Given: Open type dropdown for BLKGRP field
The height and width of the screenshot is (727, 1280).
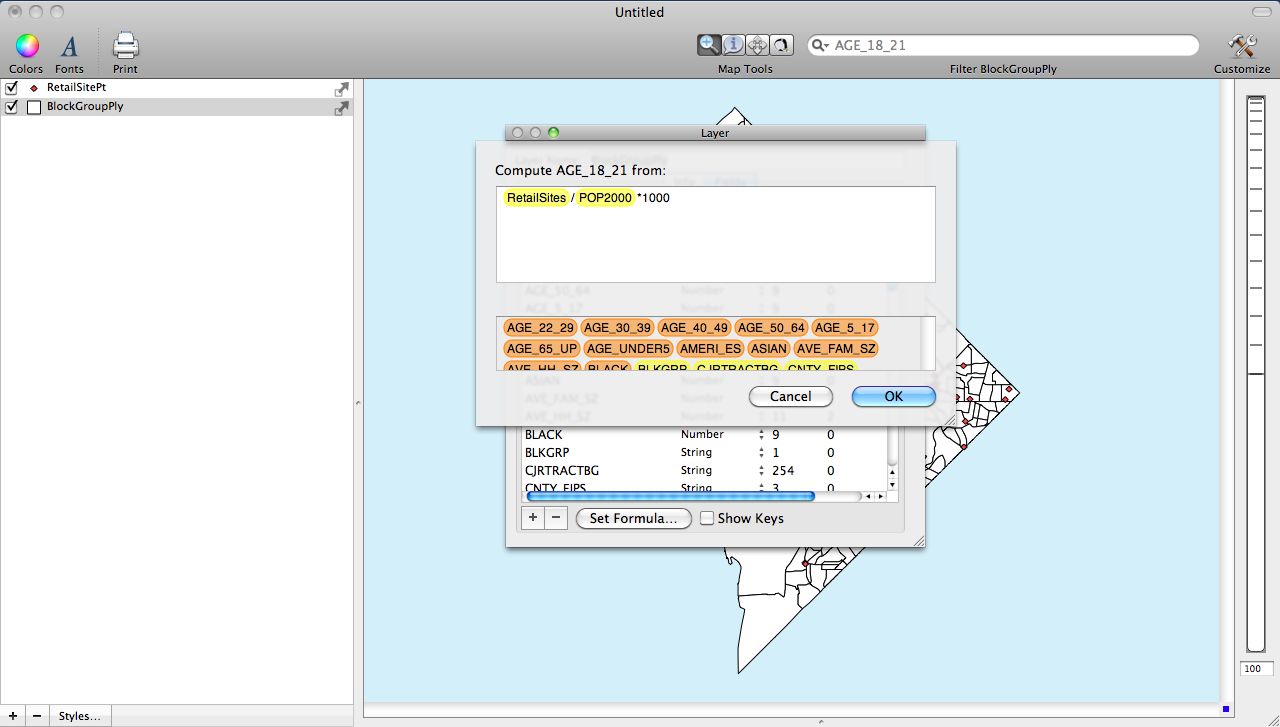Looking at the screenshot, I should [761, 453].
